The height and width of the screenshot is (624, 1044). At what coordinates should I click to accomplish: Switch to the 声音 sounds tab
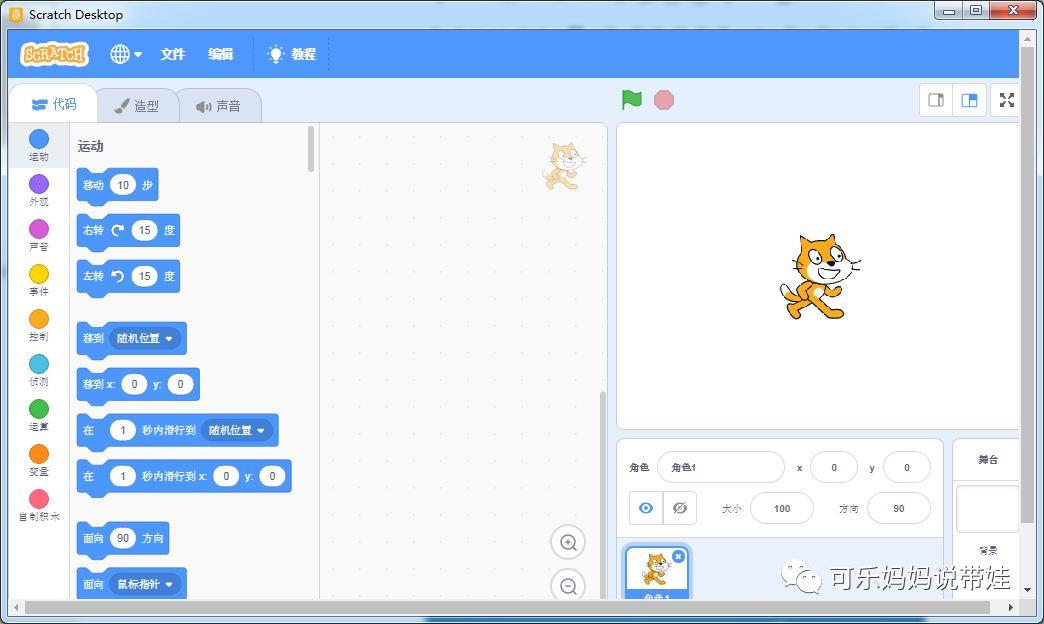219,106
